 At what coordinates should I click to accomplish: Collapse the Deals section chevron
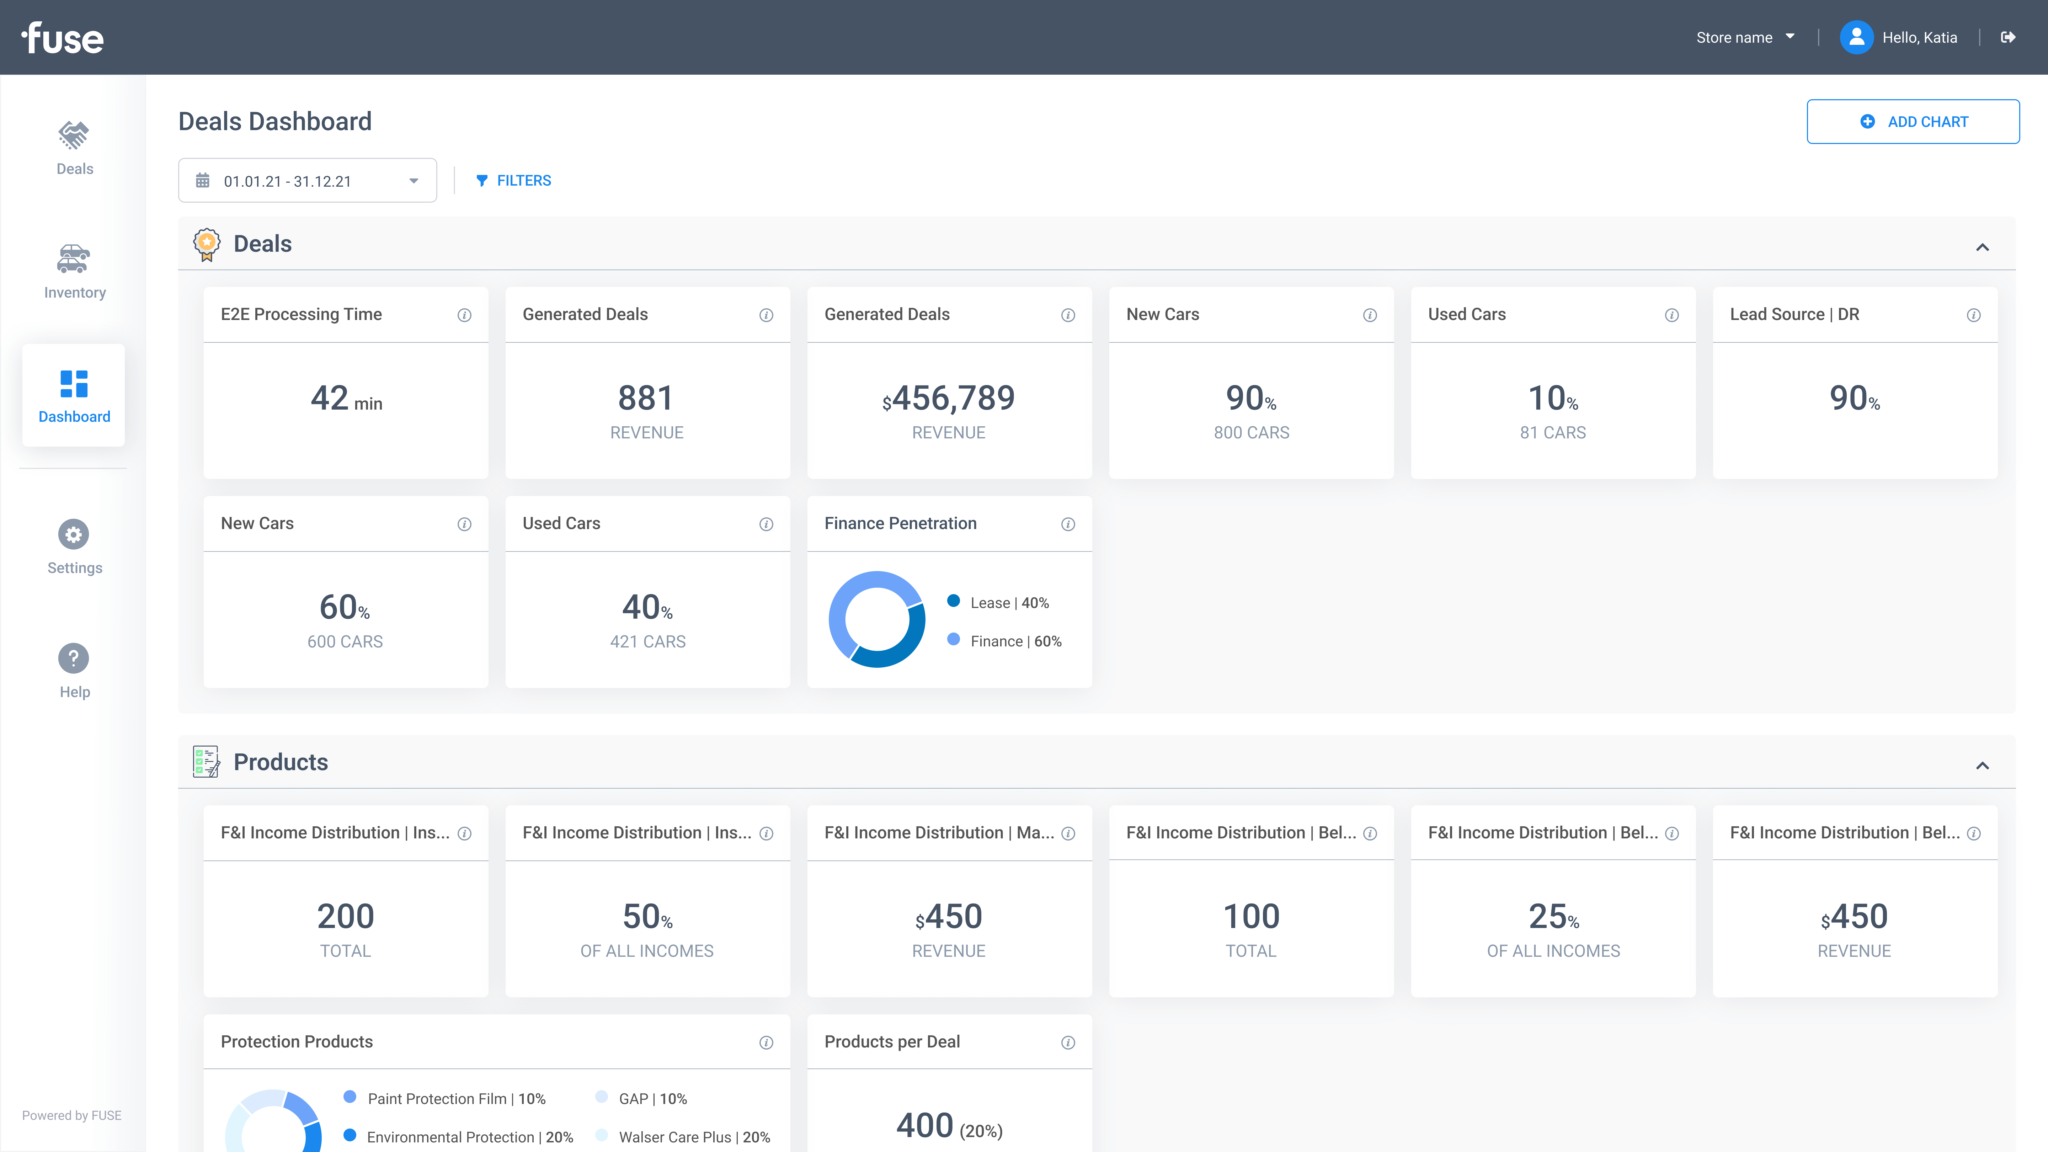coord(1982,247)
